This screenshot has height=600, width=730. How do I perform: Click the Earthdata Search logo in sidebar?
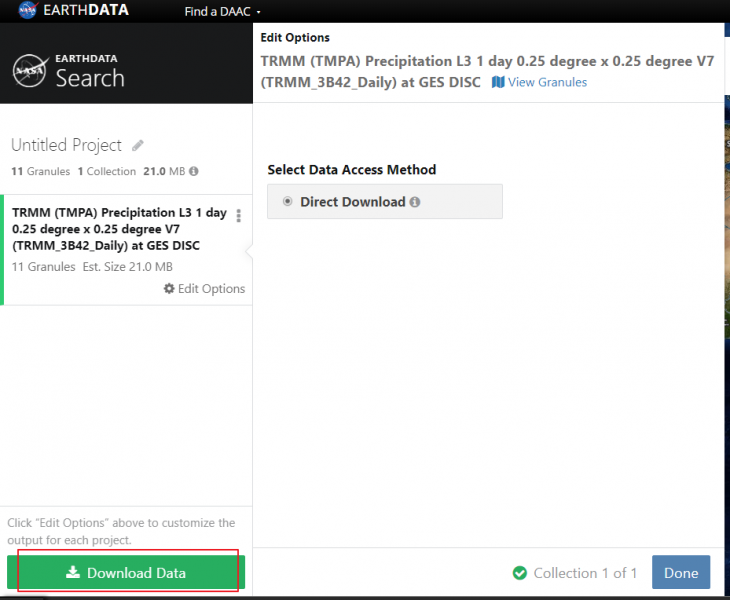point(69,70)
